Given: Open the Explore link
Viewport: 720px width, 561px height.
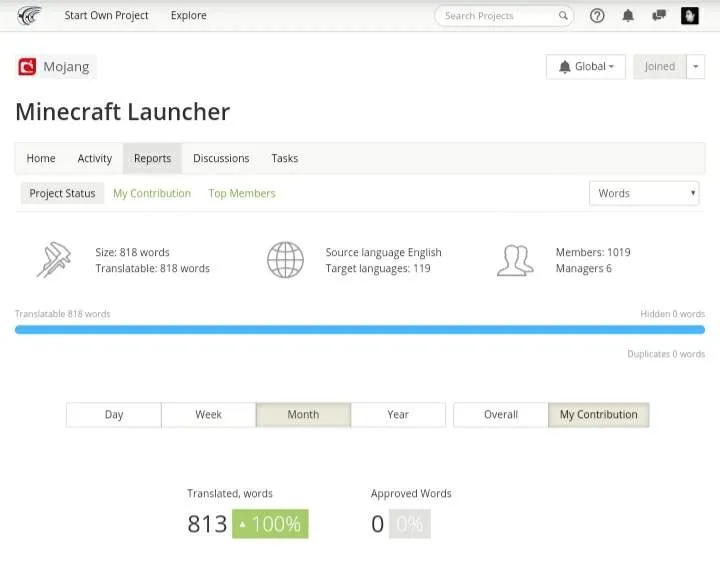Looking at the screenshot, I should 188,16.
